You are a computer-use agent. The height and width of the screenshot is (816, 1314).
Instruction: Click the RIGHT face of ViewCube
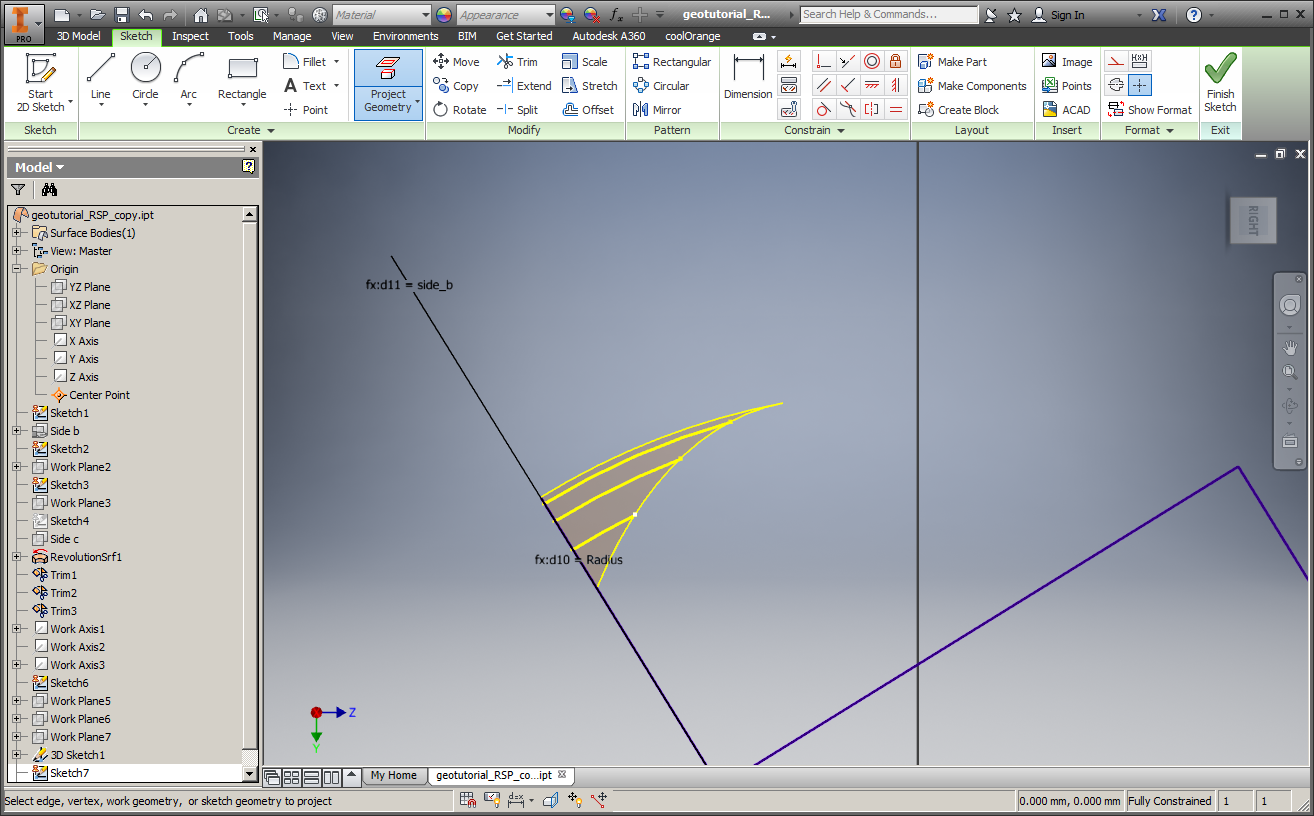point(1252,220)
